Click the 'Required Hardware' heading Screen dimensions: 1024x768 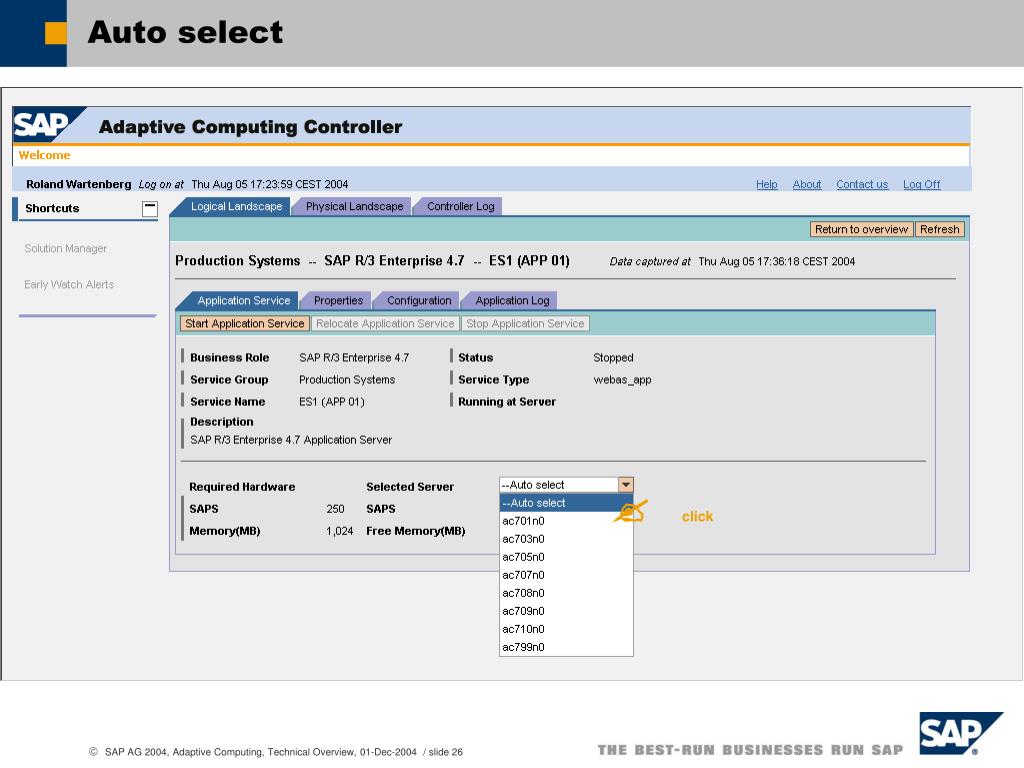pyautogui.click(x=242, y=487)
